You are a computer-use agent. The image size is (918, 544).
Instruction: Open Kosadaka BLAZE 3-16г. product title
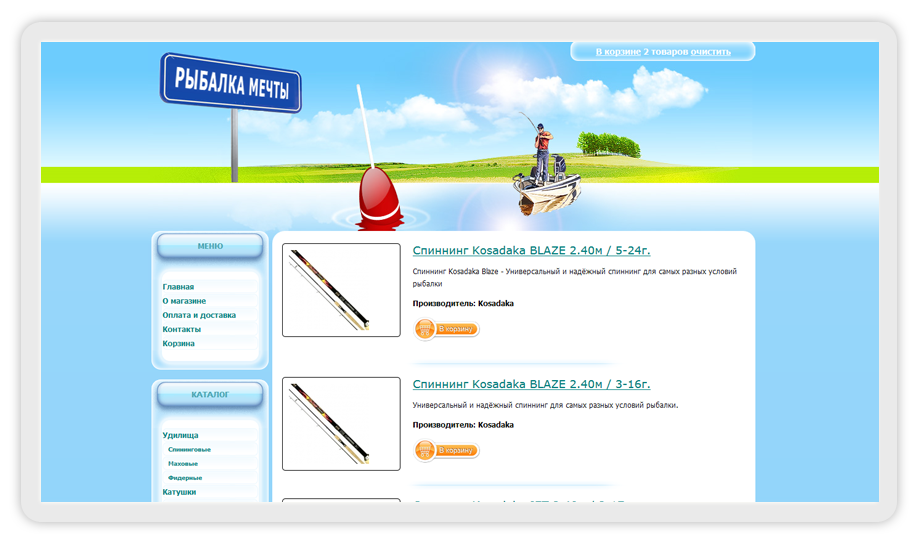click(x=531, y=384)
